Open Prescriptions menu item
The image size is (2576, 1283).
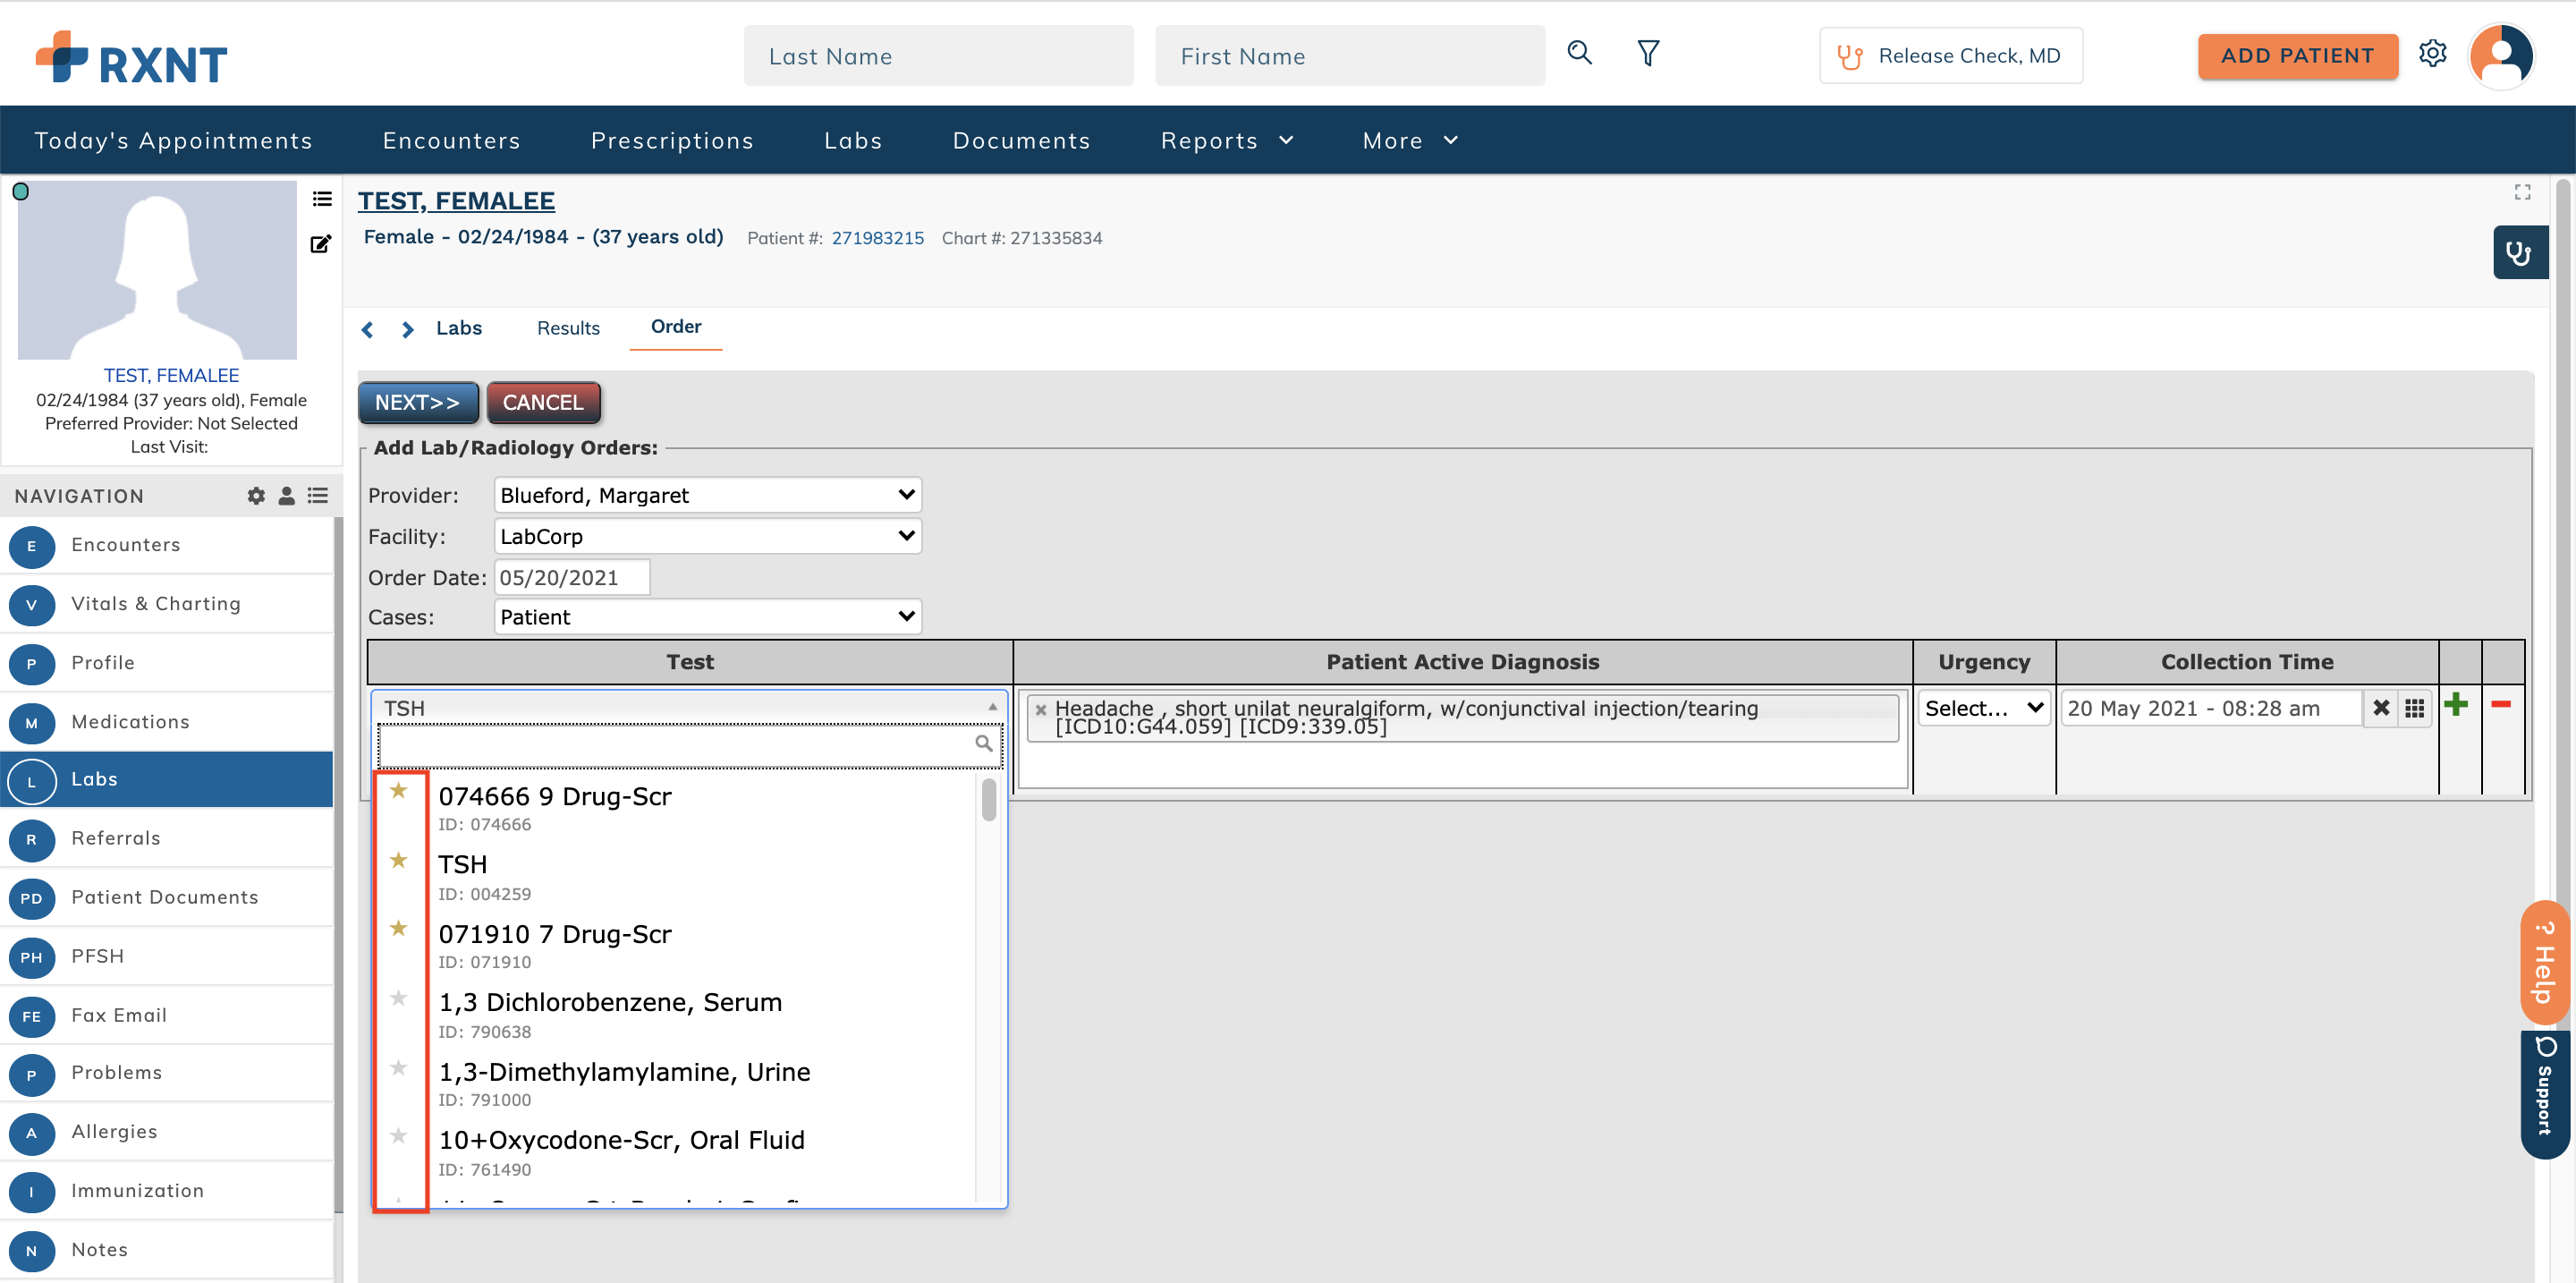click(x=672, y=141)
